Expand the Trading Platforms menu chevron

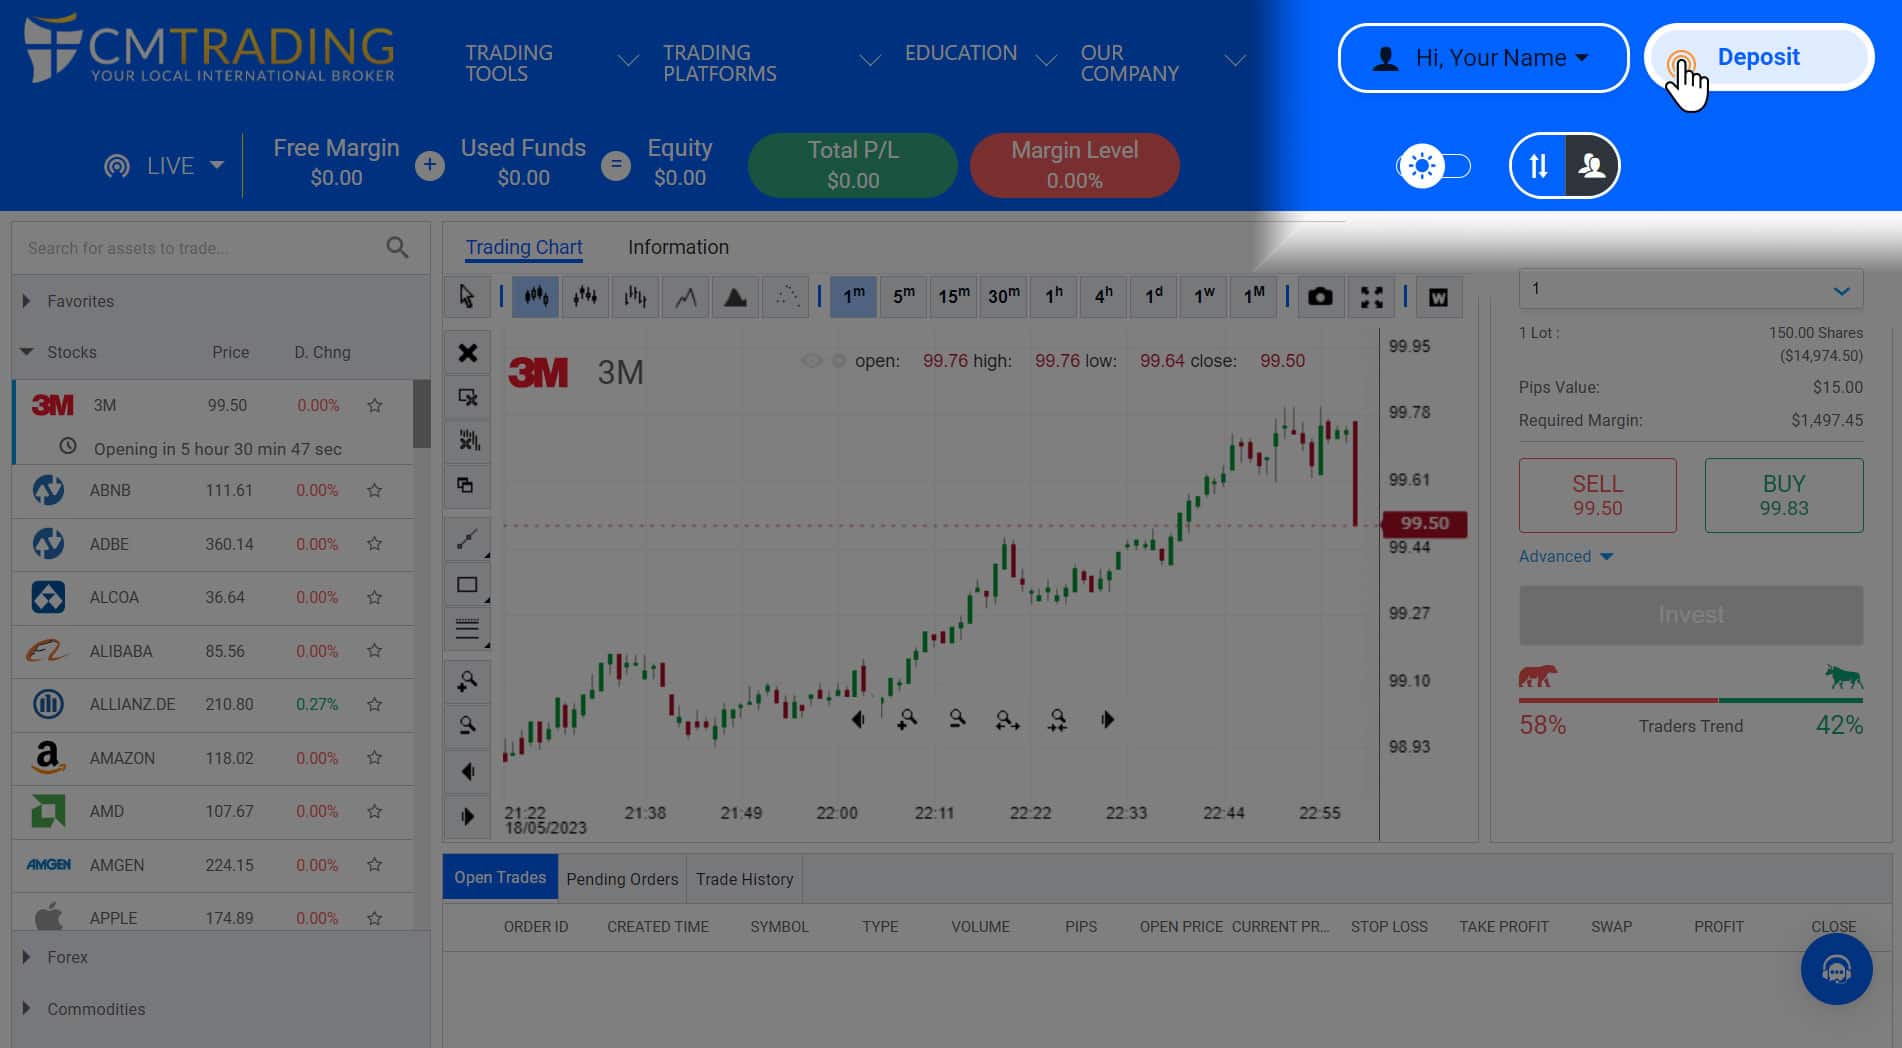tap(870, 61)
